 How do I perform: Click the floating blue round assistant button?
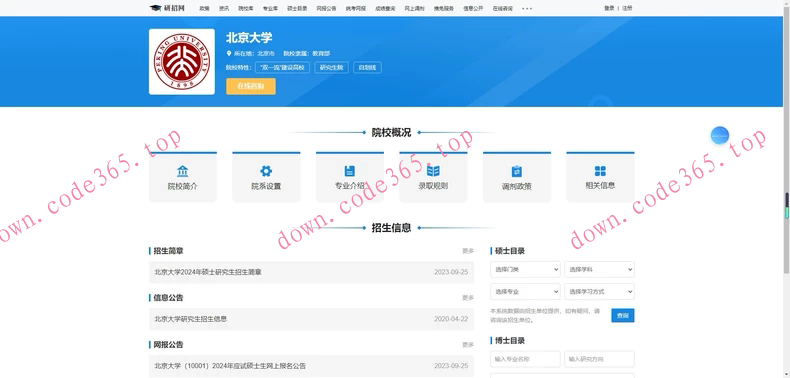719,136
